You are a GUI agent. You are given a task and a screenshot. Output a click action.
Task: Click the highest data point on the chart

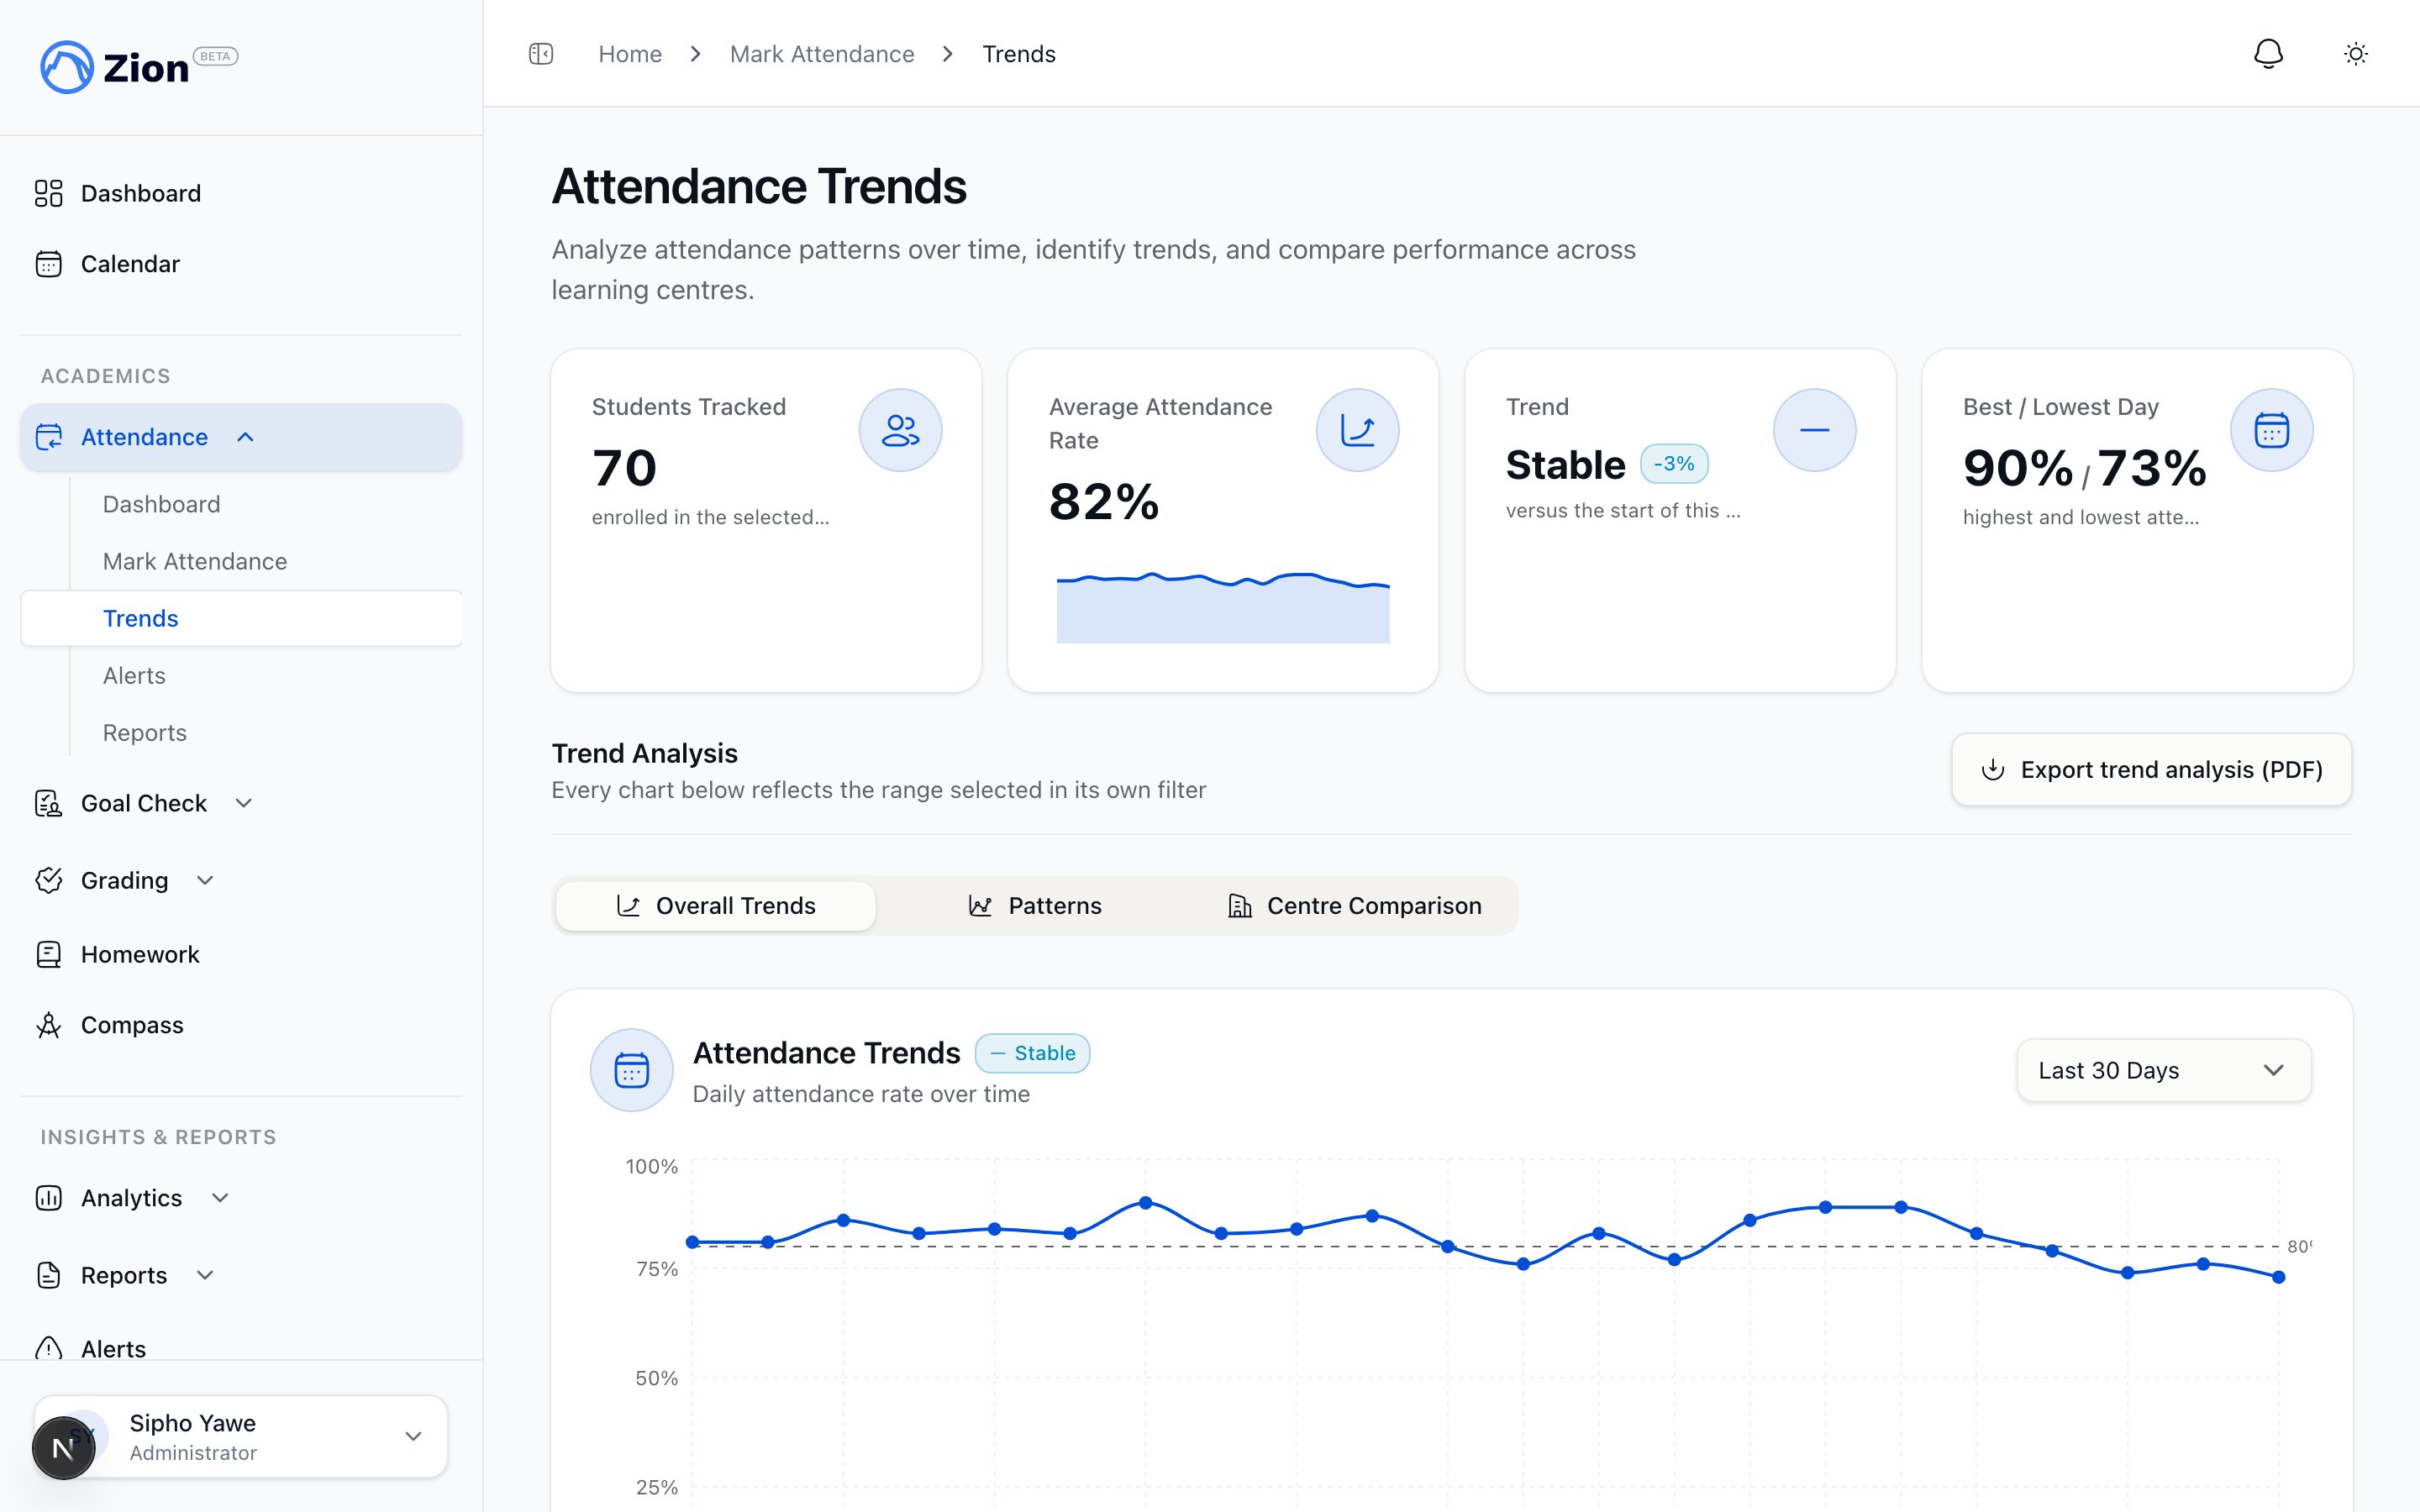click(x=1146, y=1203)
